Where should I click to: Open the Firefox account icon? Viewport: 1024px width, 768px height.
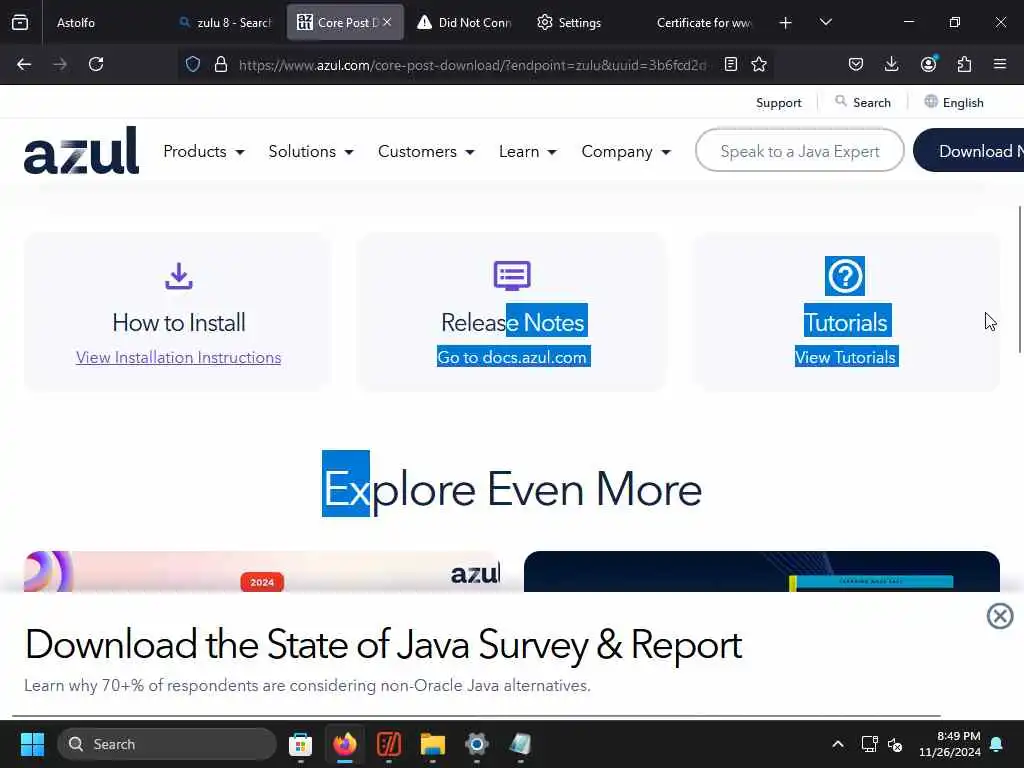(928, 64)
